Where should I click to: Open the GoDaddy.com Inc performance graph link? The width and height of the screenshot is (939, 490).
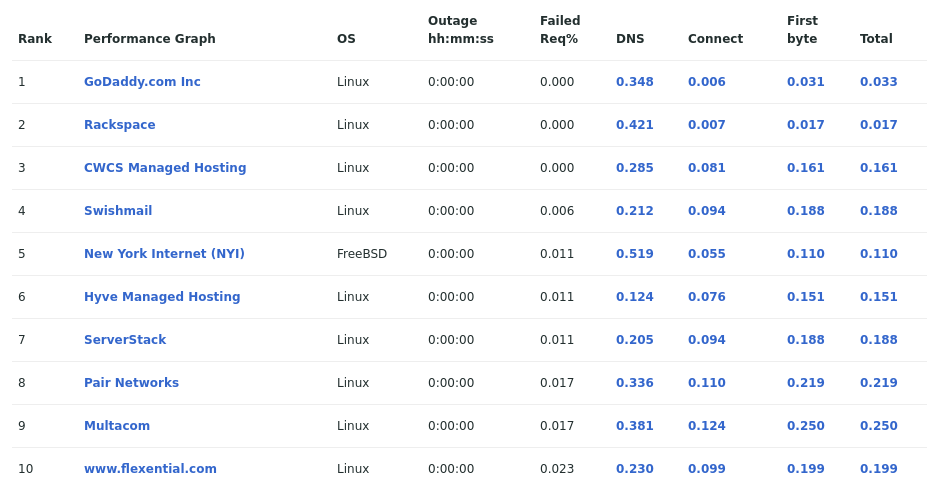pos(142,81)
